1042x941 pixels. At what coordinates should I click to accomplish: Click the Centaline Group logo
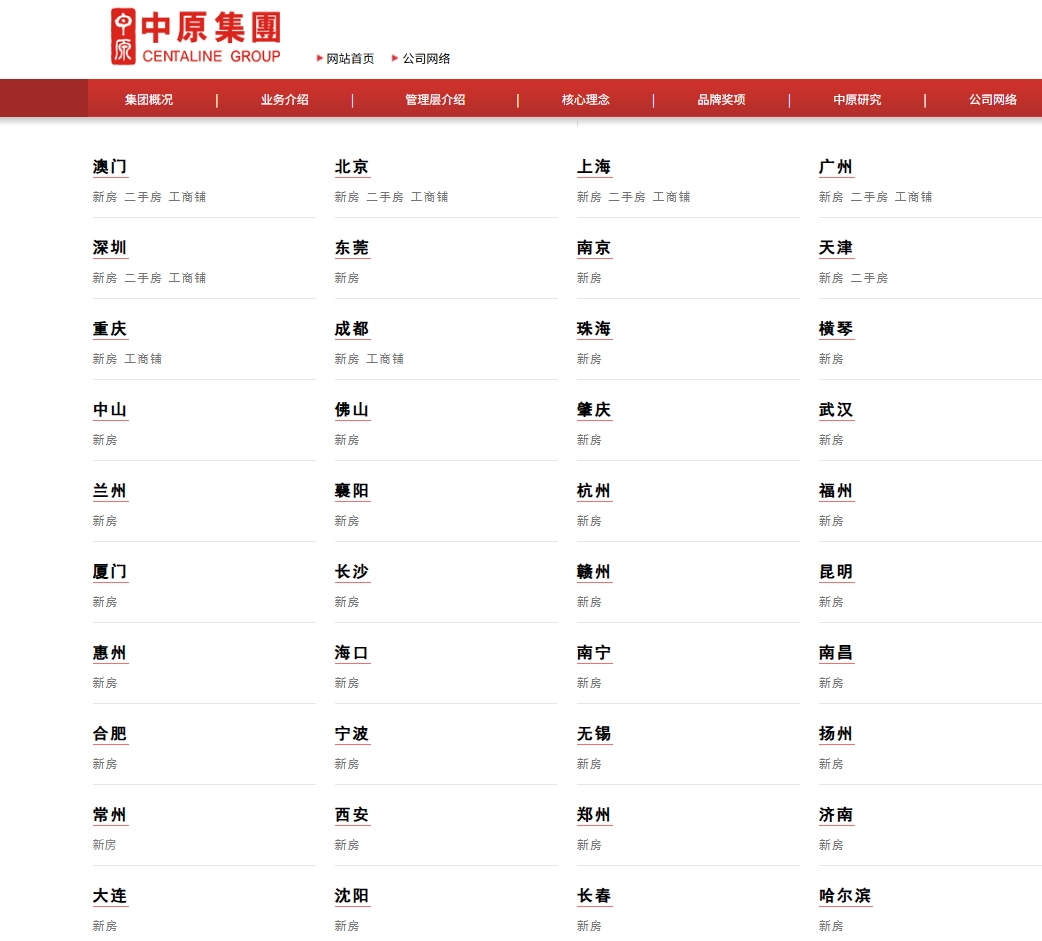pos(195,37)
